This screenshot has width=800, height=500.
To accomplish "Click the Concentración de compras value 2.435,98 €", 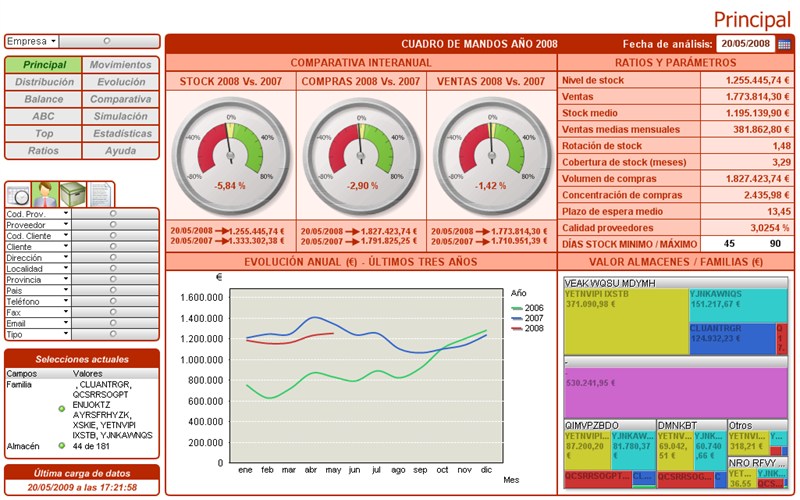I will (767, 195).
